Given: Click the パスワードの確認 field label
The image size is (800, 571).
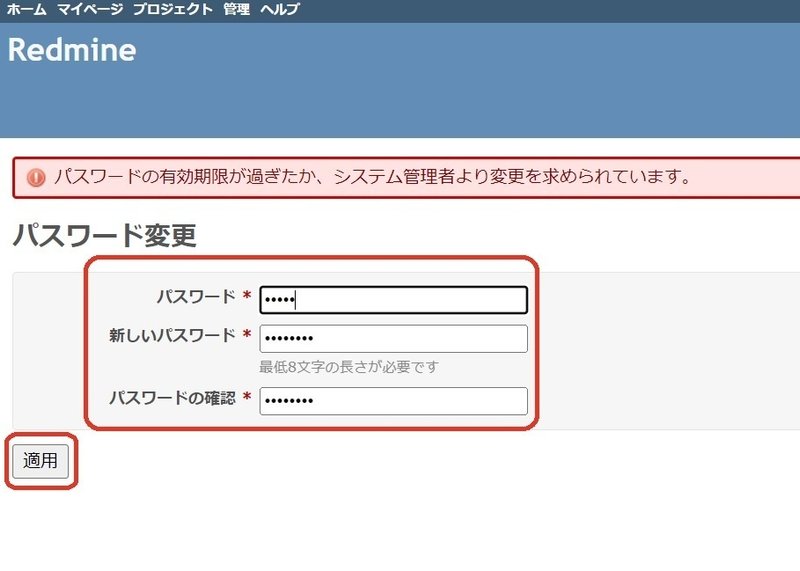Looking at the screenshot, I should point(172,398).
